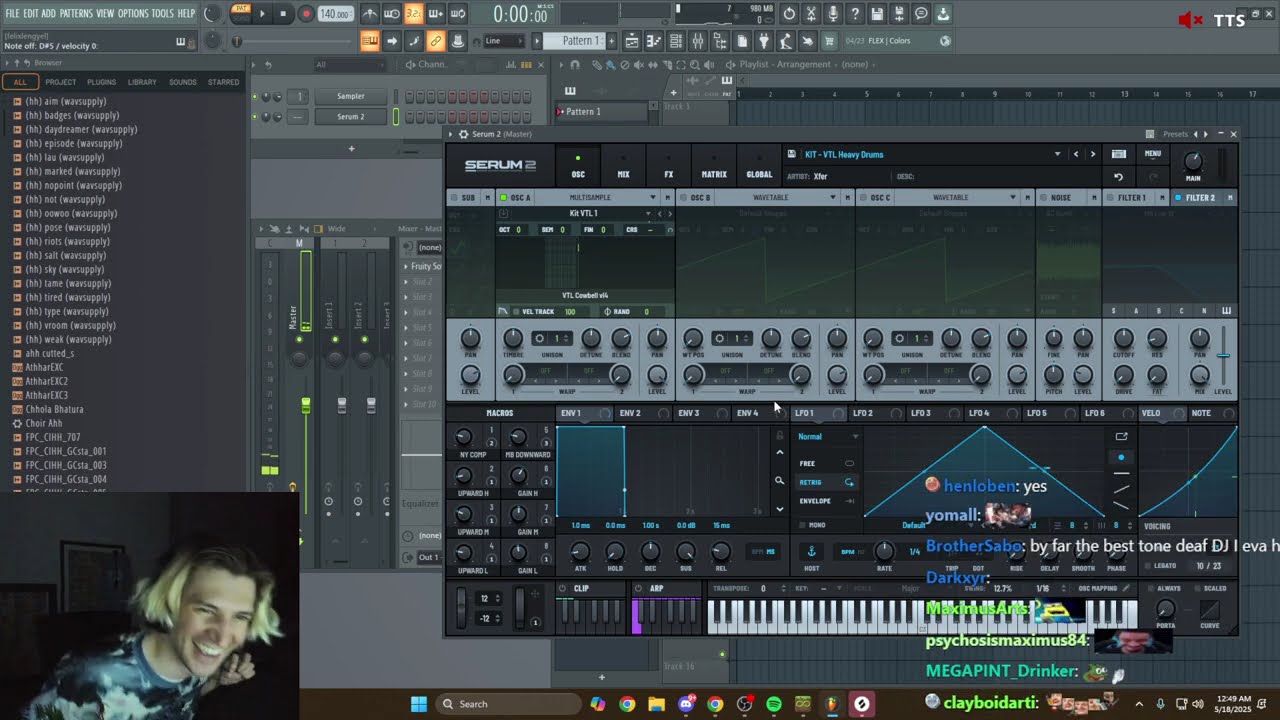The width and height of the screenshot is (1280, 720).
Task: Open the Playlist view icon
Action: pyautogui.click(x=632, y=41)
